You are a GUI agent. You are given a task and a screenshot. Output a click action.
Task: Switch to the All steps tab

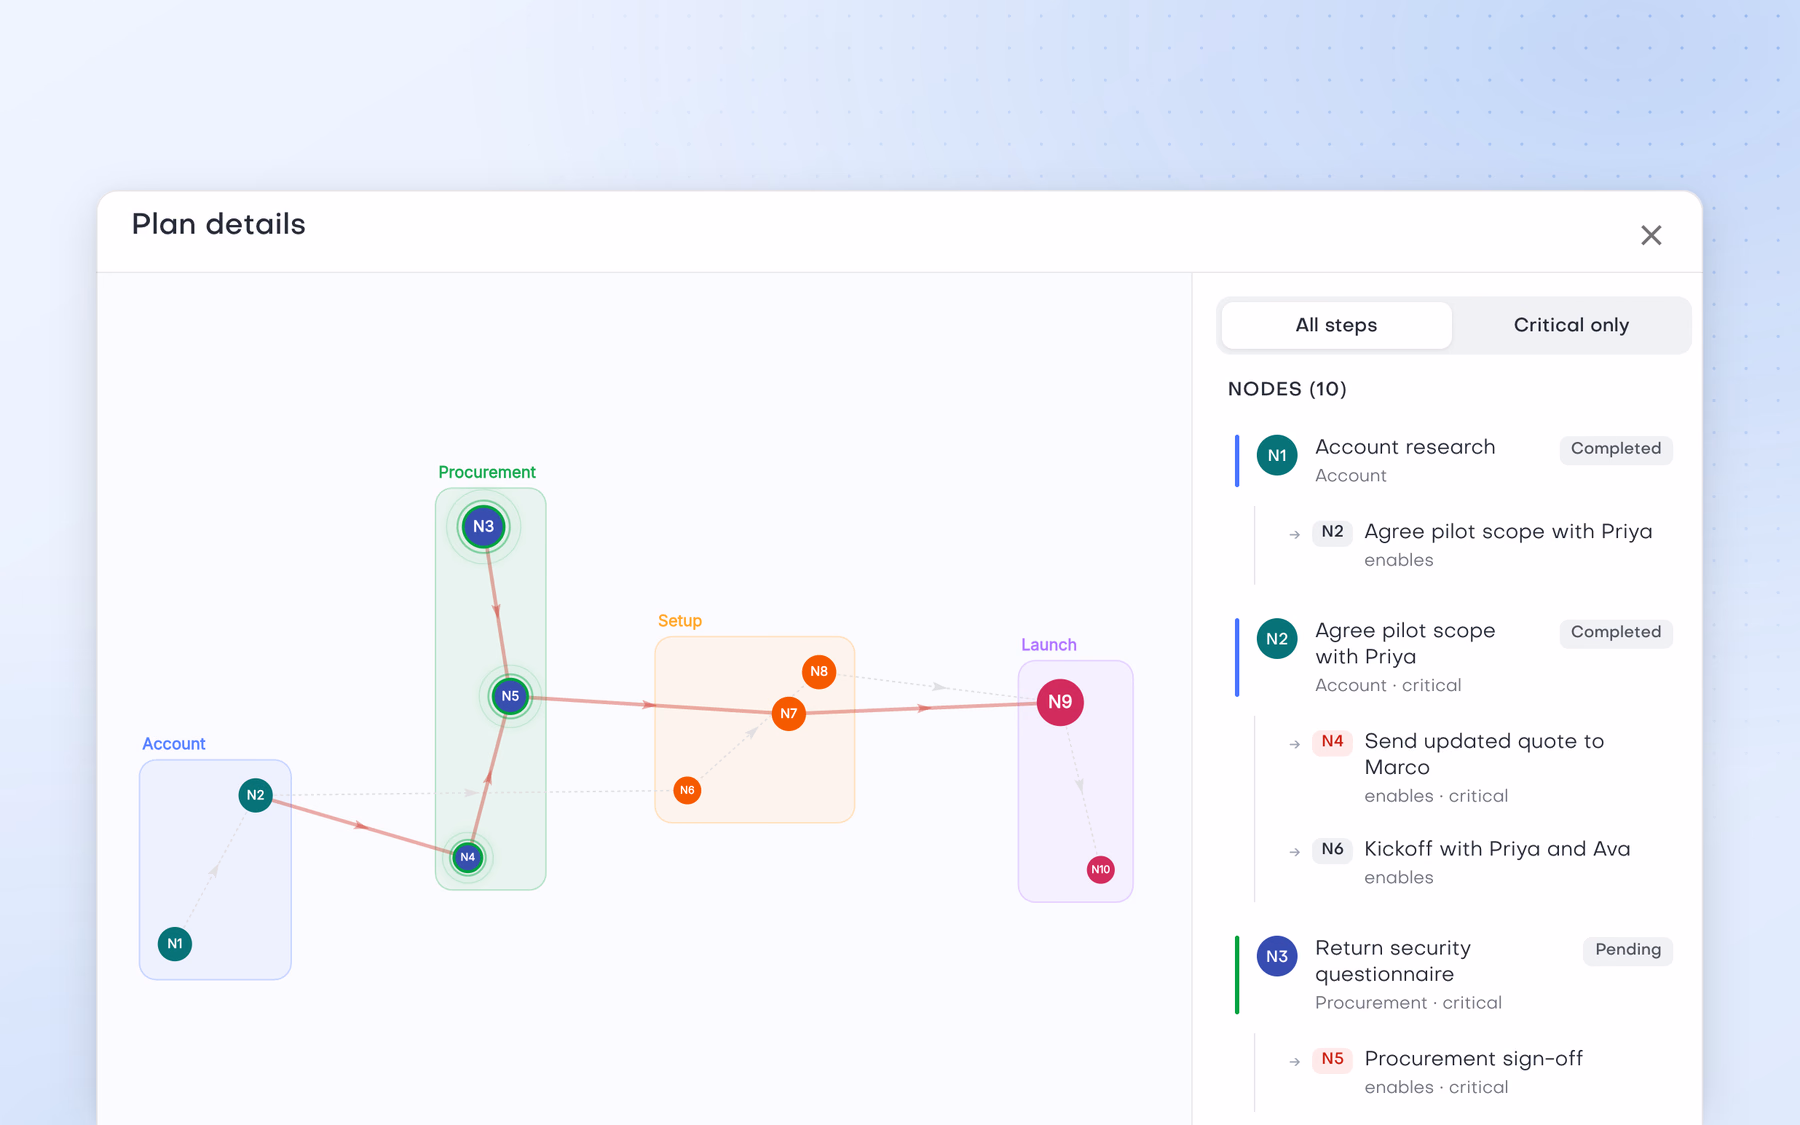pos(1336,325)
